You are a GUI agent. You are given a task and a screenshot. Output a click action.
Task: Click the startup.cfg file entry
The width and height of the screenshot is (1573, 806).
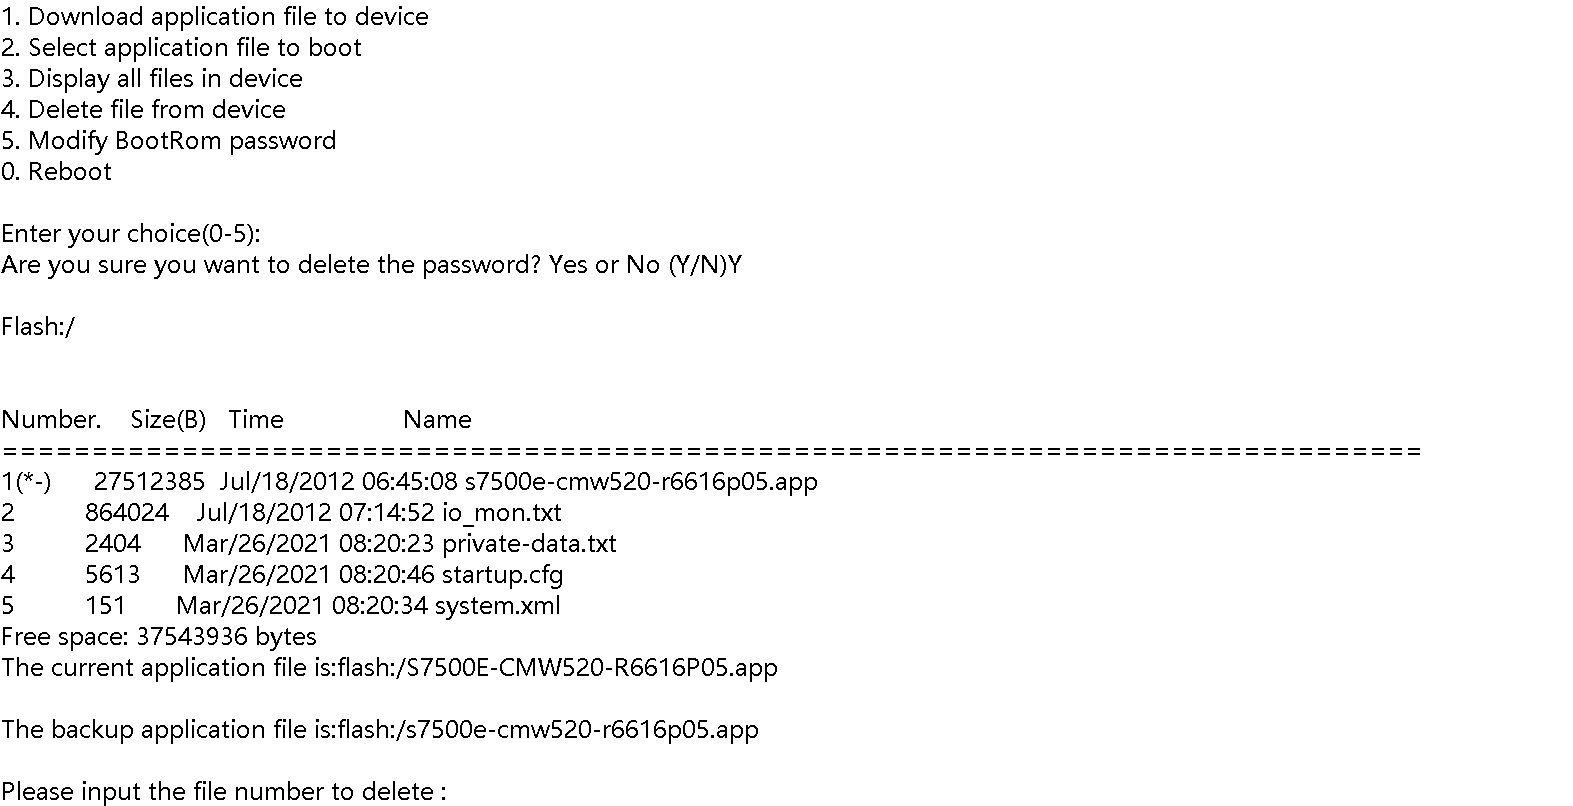click(502, 575)
